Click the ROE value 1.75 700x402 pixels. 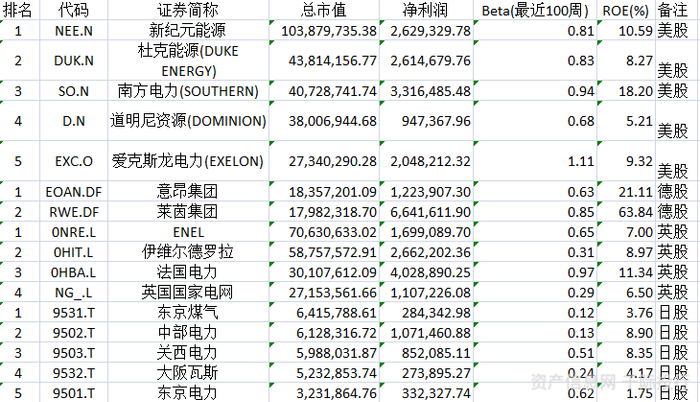point(626,392)
